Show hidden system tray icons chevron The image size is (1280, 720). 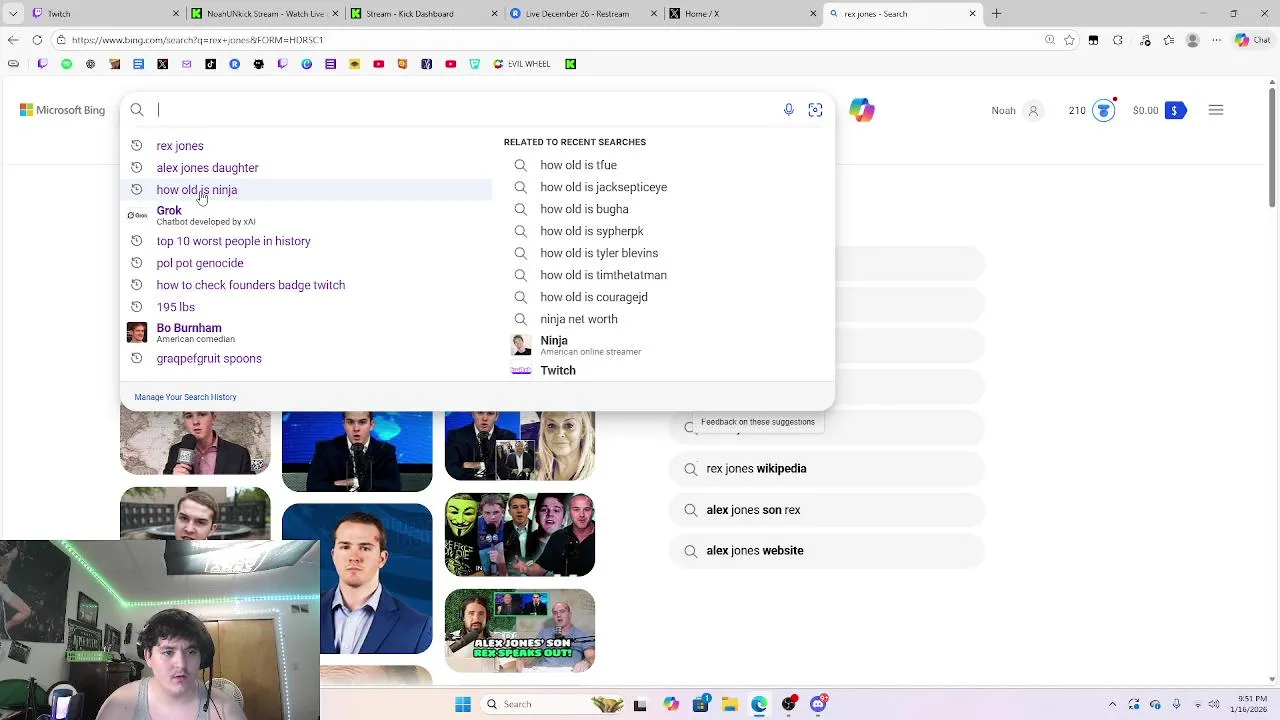point(1112,704)
